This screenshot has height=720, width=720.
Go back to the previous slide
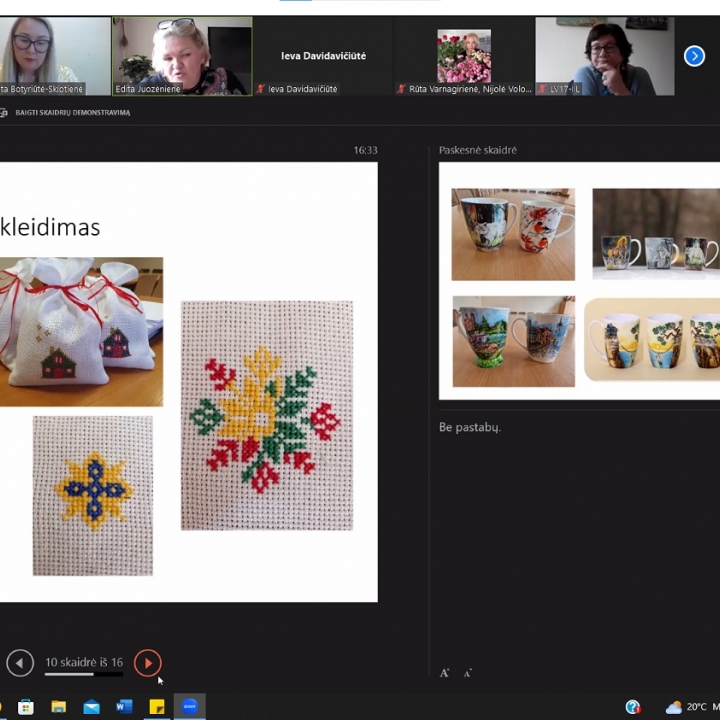click(x=19, y=662)
